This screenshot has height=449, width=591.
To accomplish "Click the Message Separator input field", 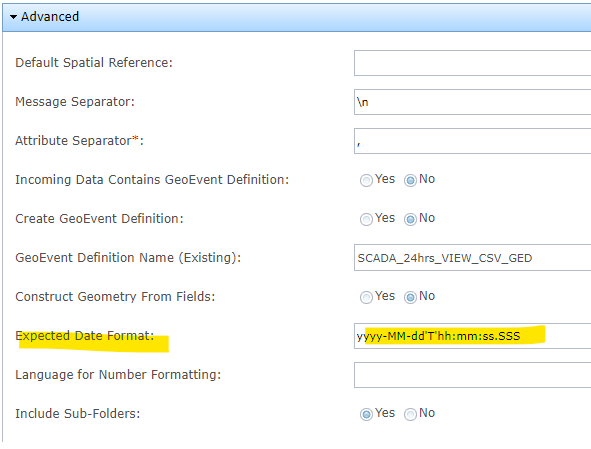I will tap(473, 102).
